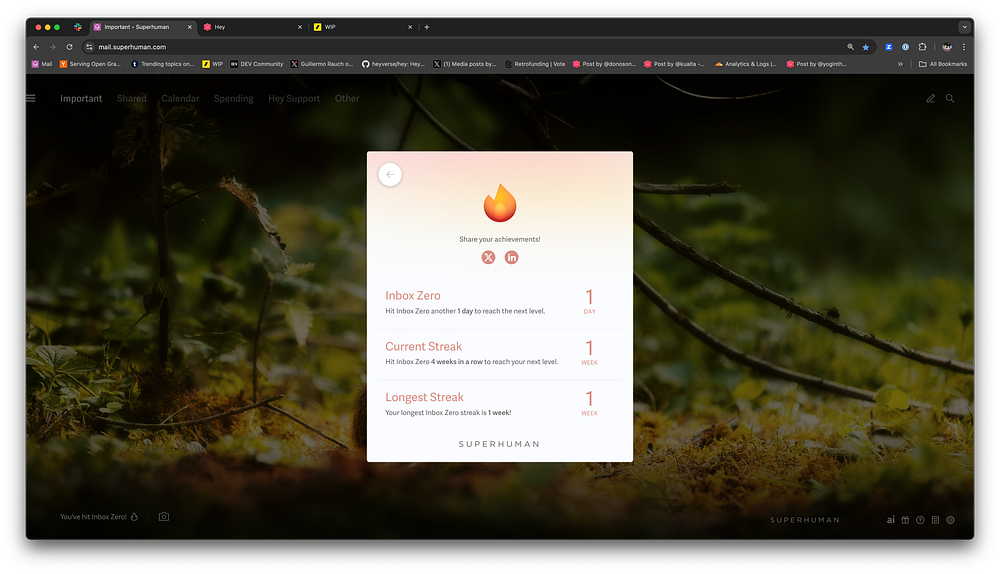Open Post by @donoson bookmark
1000x574 pixels.
coord(604,64)
